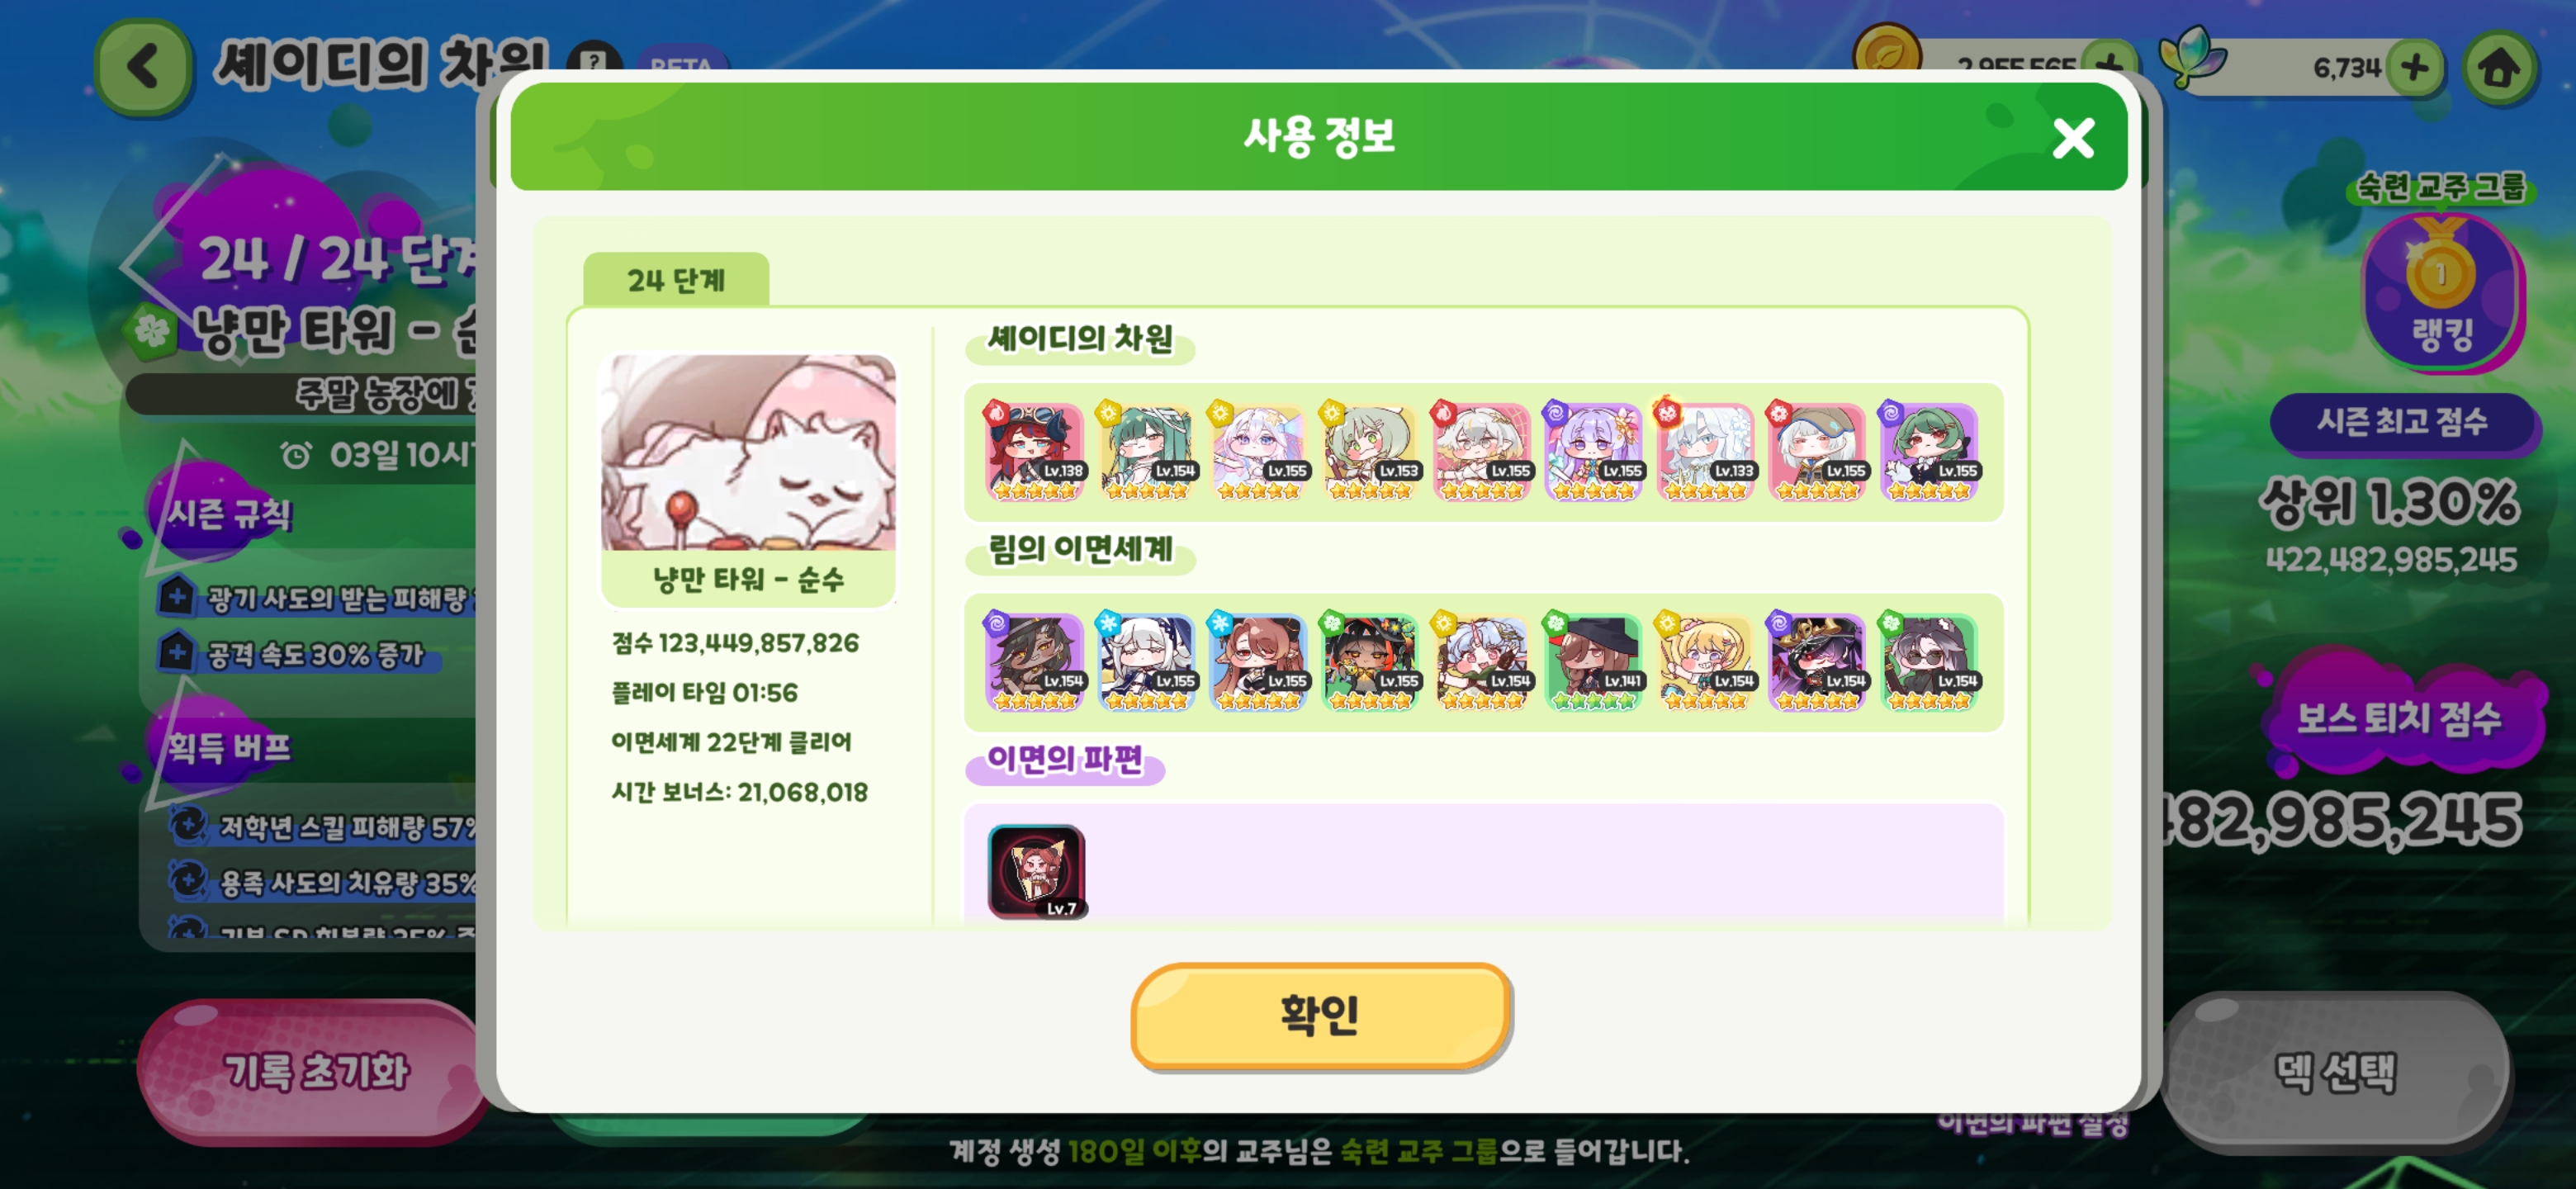Tap the 공격 속도 30% 증가 rule icon
This screenshot has height=1189, width=2576.
coord(176,653)
